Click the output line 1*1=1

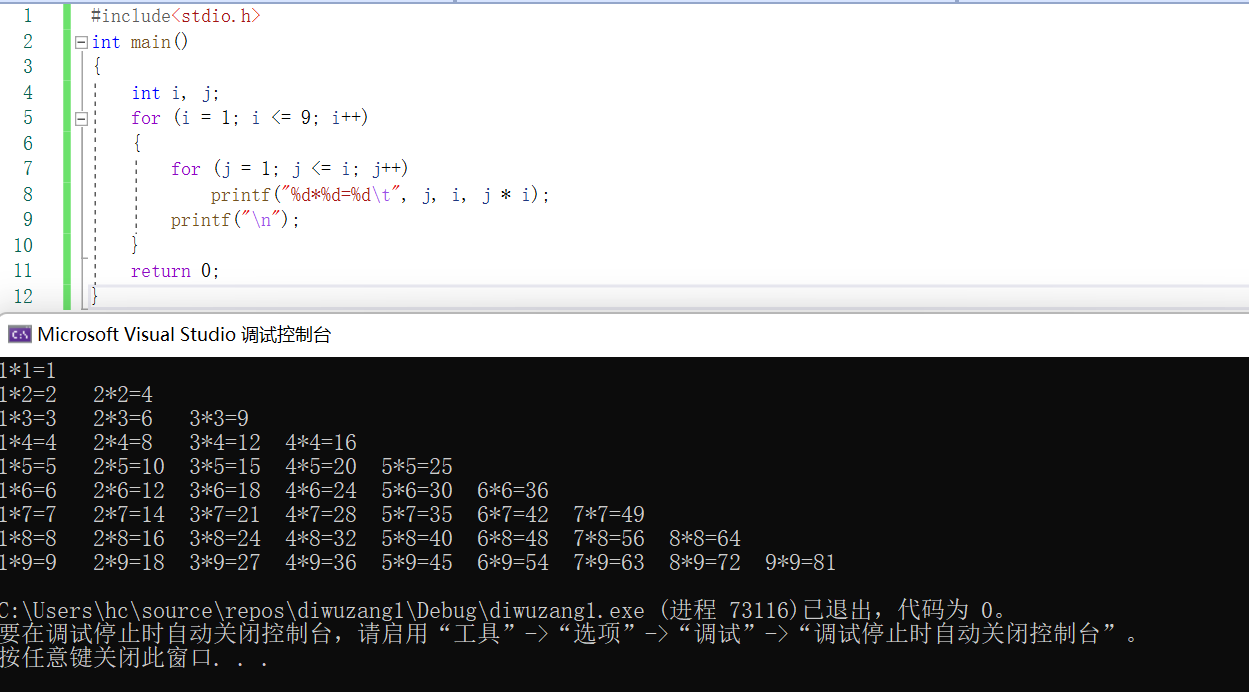(29, 369)
